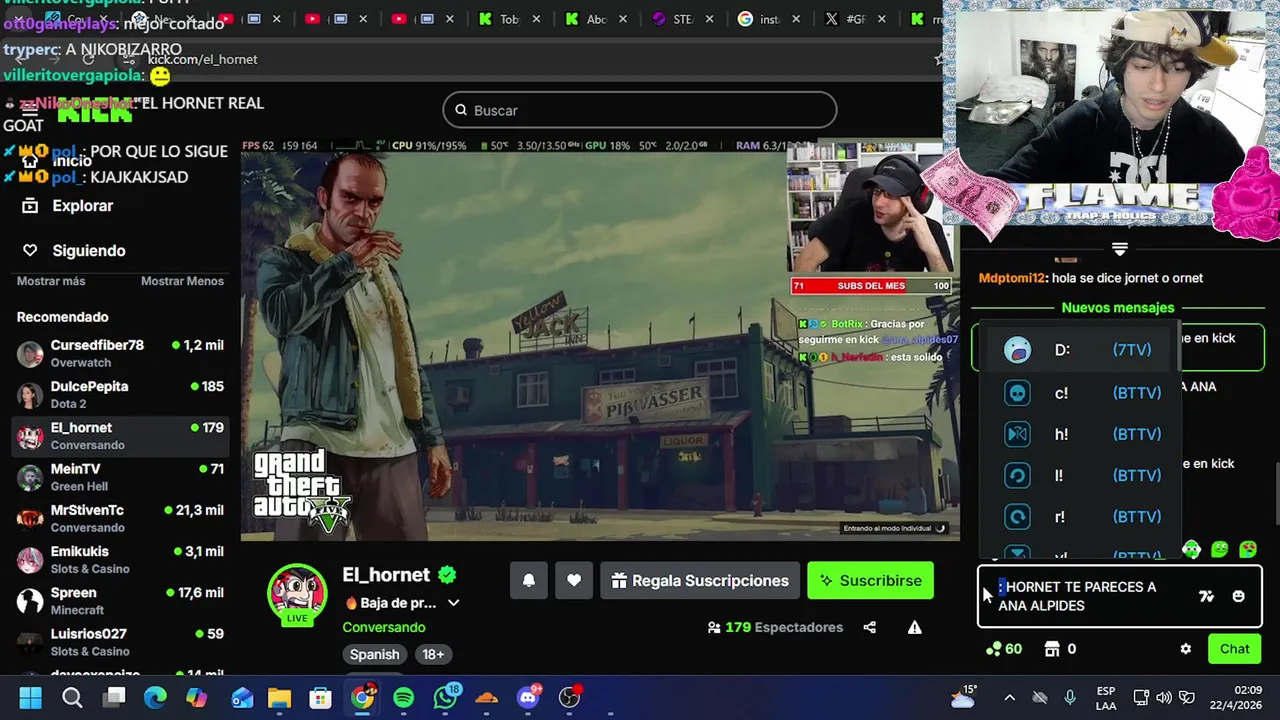The height and width of the screenshot is (720, 1280).
Task: Open File Explorer from taskbar
Action: click(x=279, y=697)
